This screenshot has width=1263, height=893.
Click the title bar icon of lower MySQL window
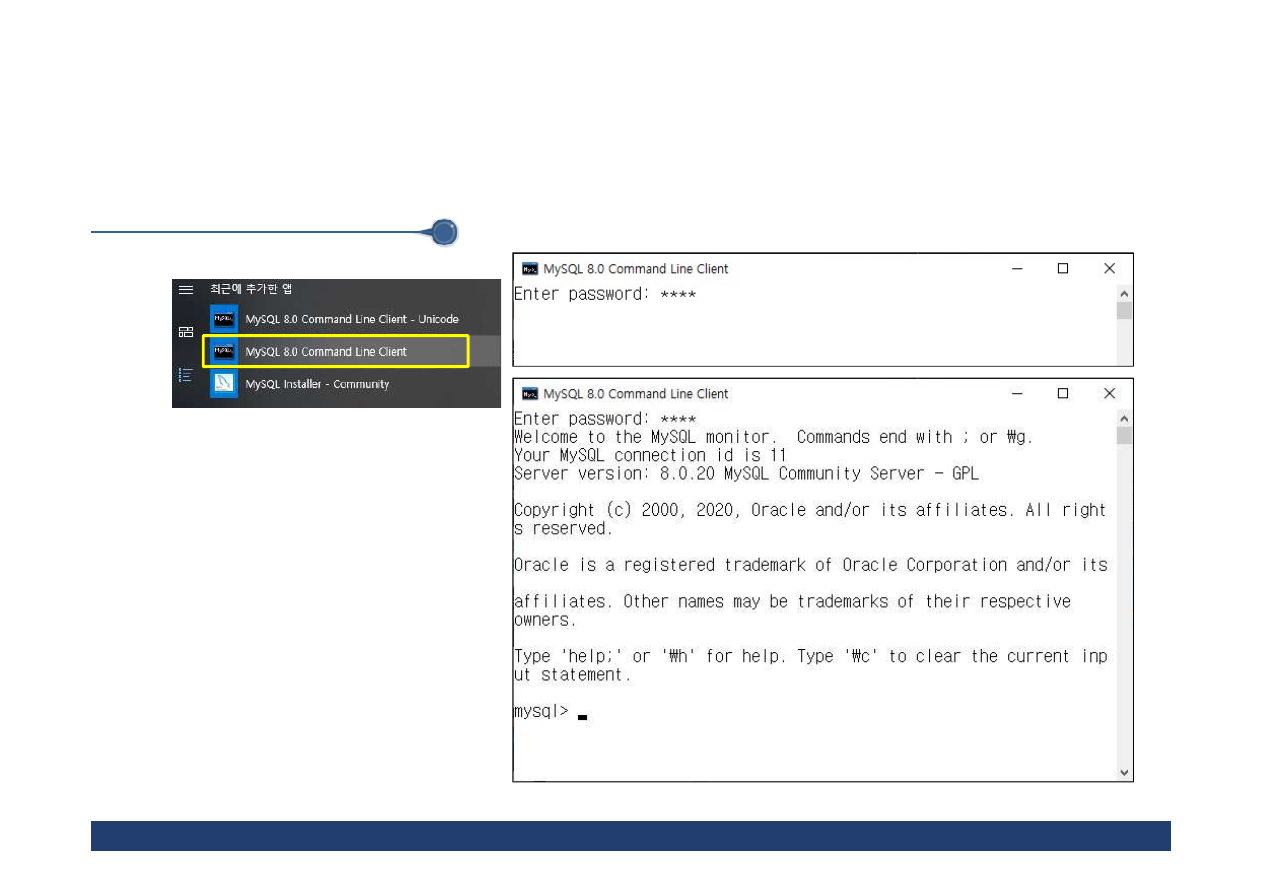point(530,394)
